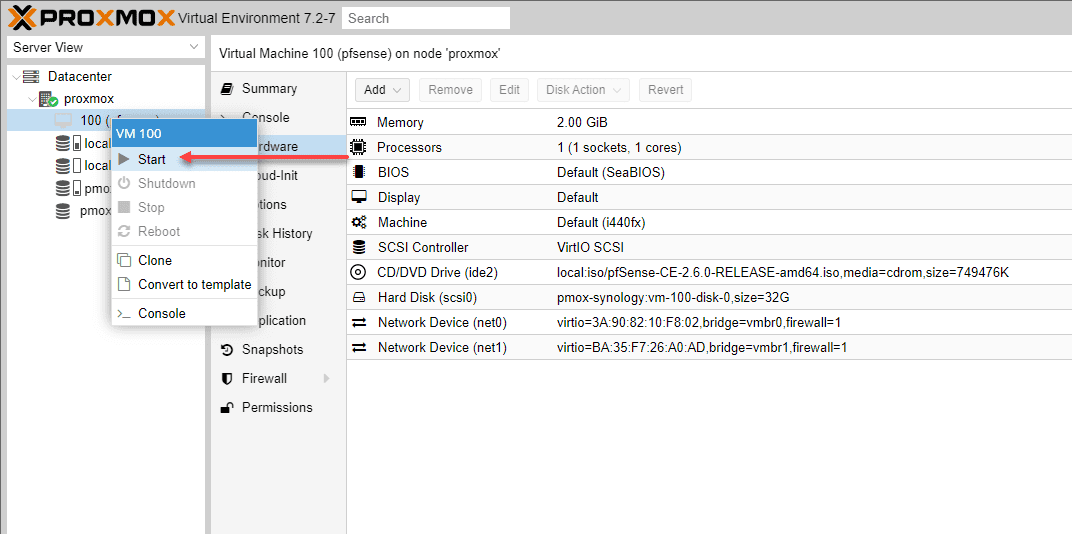Collapse the proxmox node tree
This screenshot has width=1072, height=534.
(31, 99)
